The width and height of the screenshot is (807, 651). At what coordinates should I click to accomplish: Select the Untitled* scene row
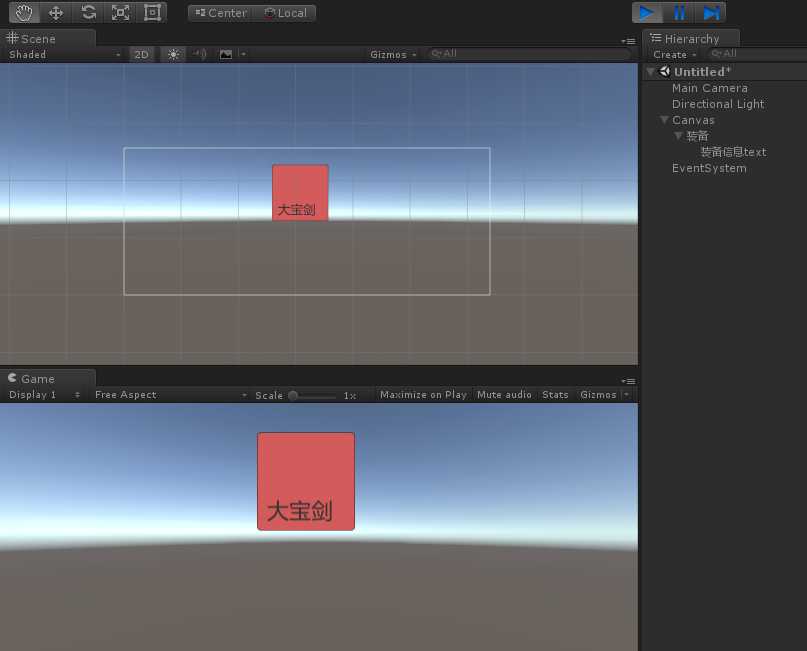pyautogui.click(x=725, y=72)
